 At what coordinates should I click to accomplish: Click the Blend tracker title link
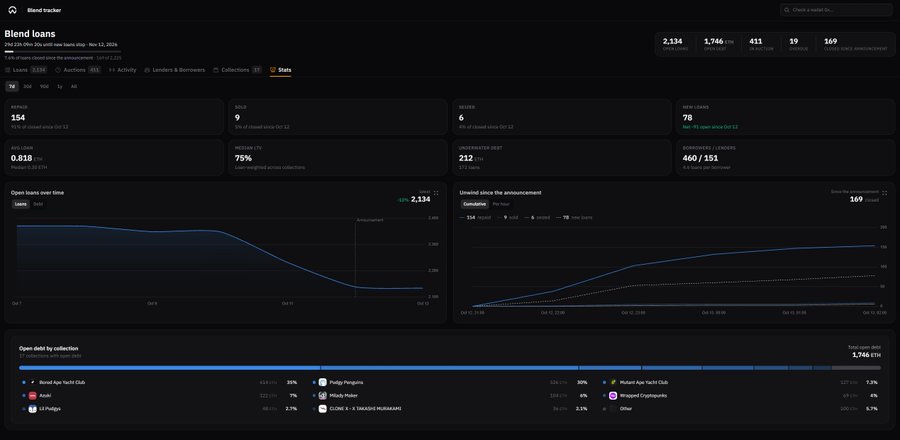[44, 10]
